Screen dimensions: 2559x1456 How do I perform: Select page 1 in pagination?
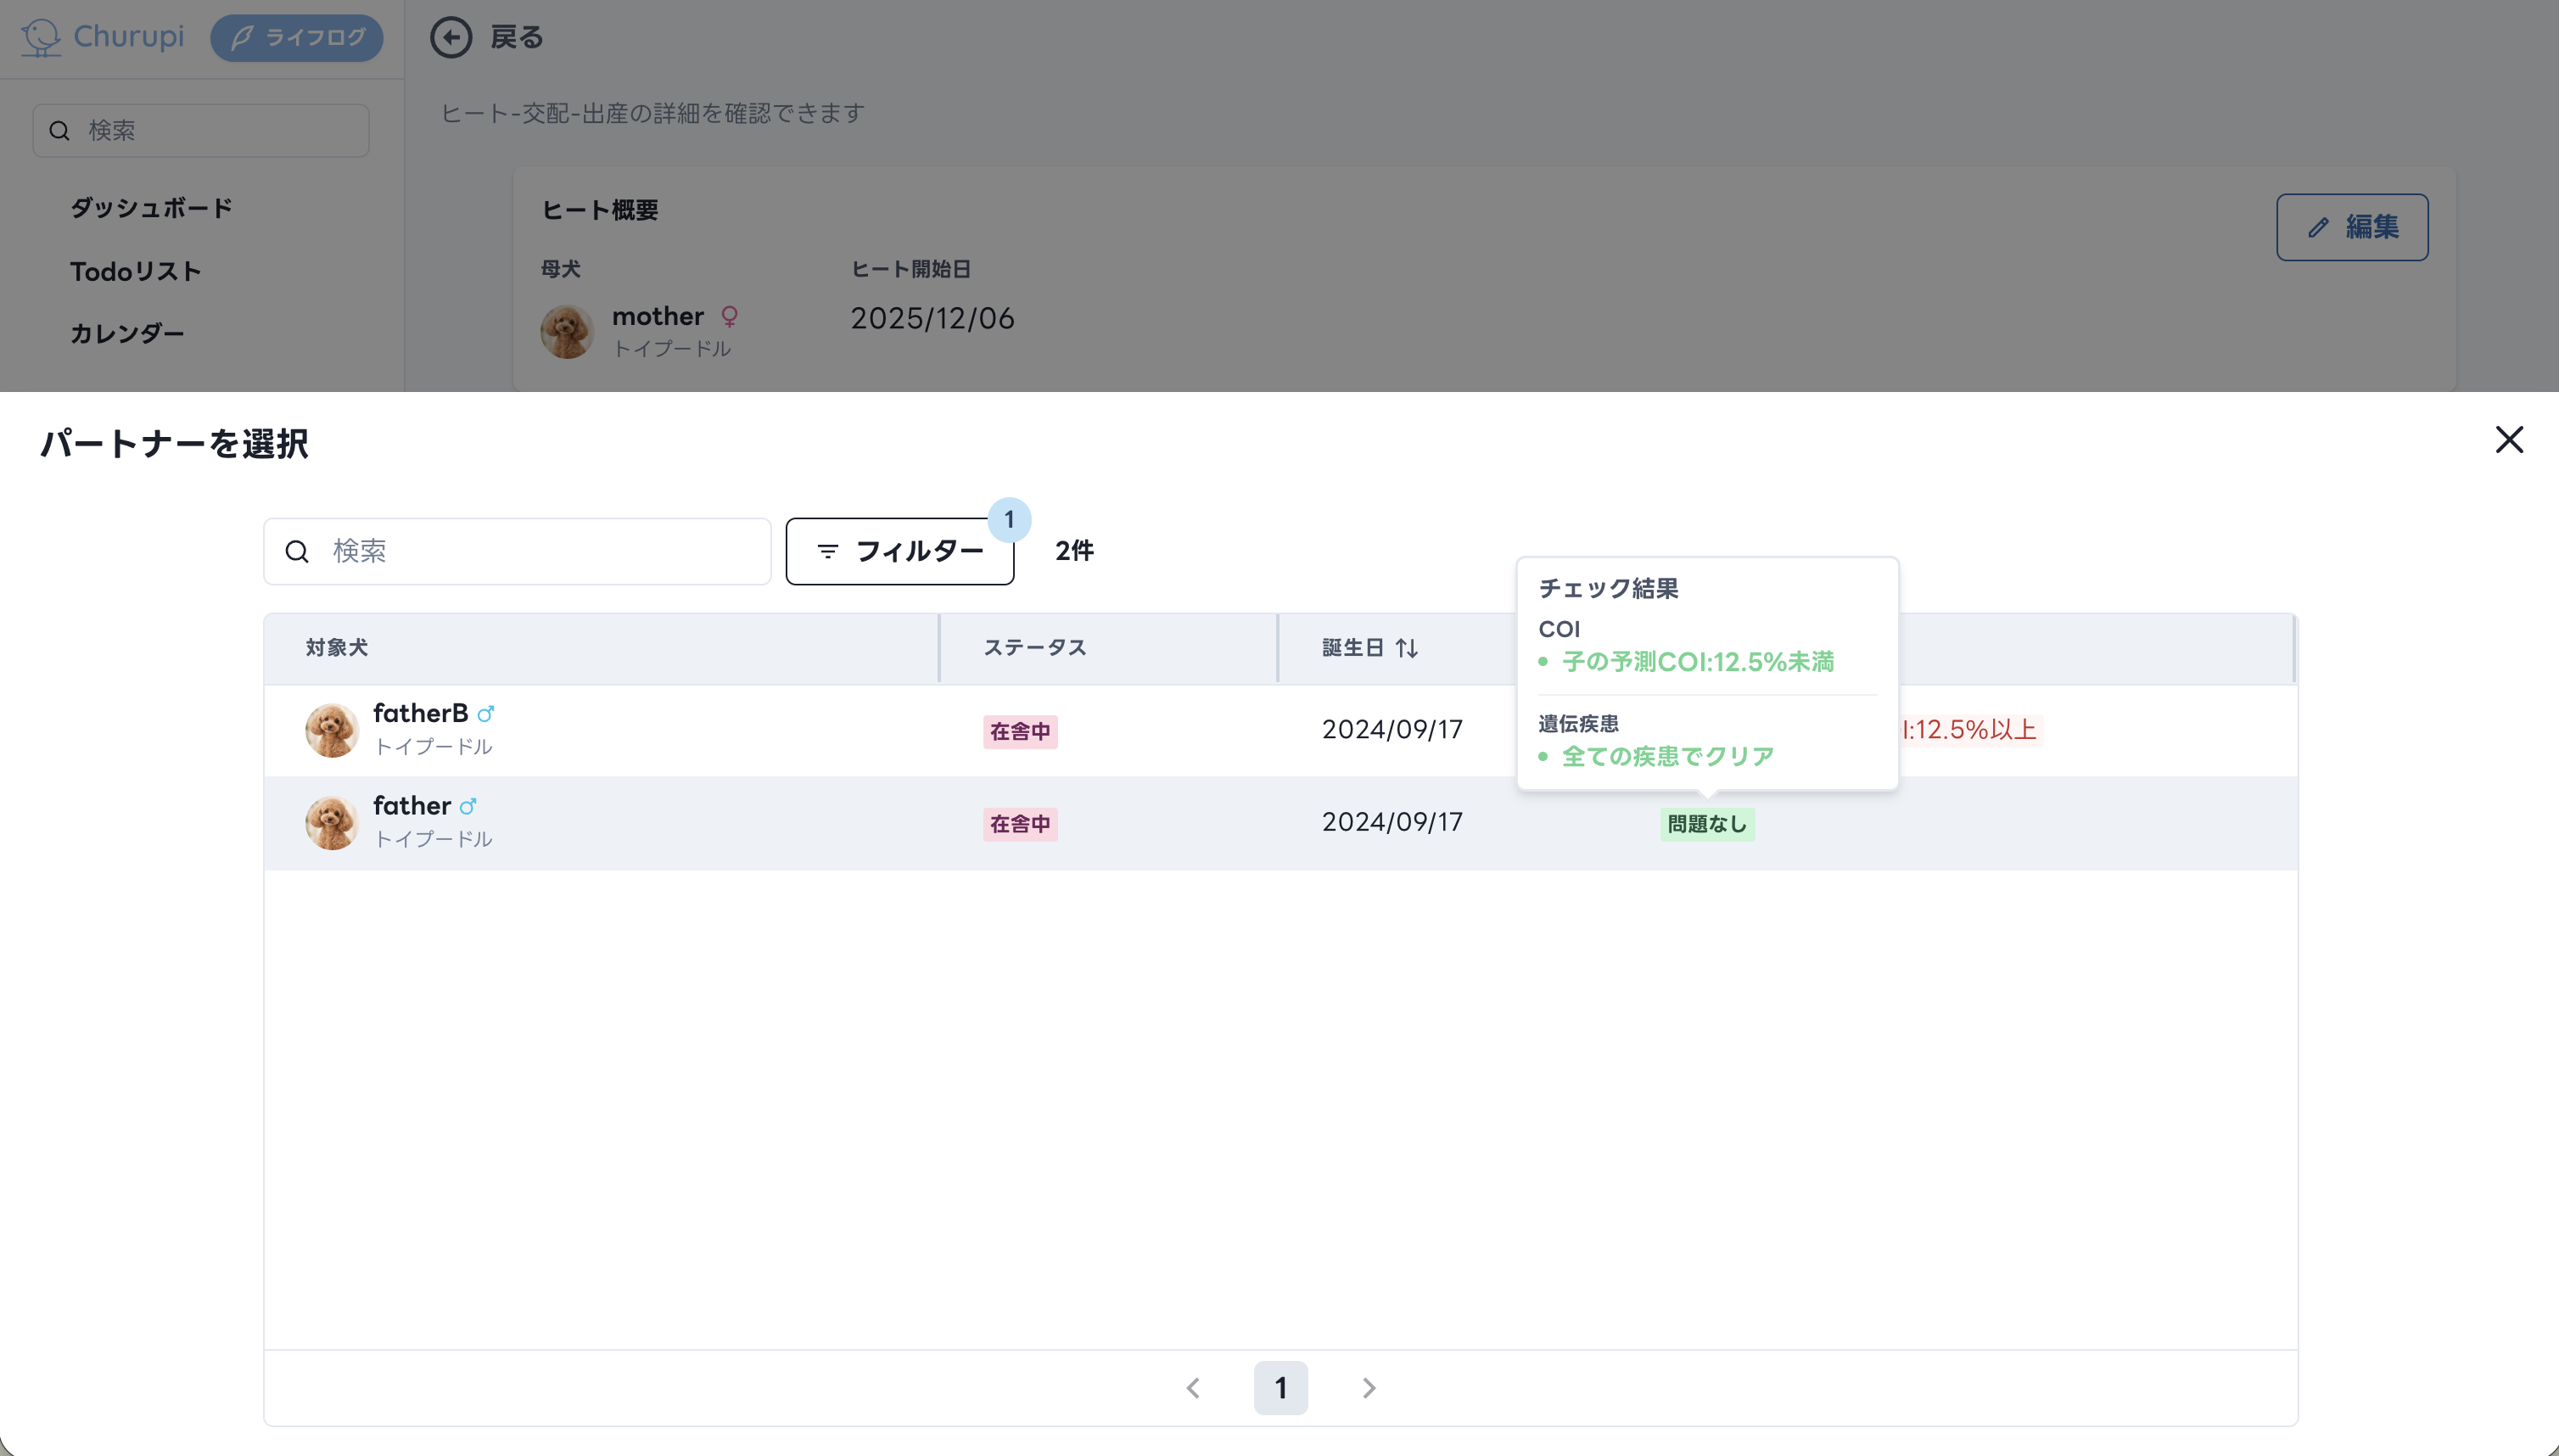1281,1388
